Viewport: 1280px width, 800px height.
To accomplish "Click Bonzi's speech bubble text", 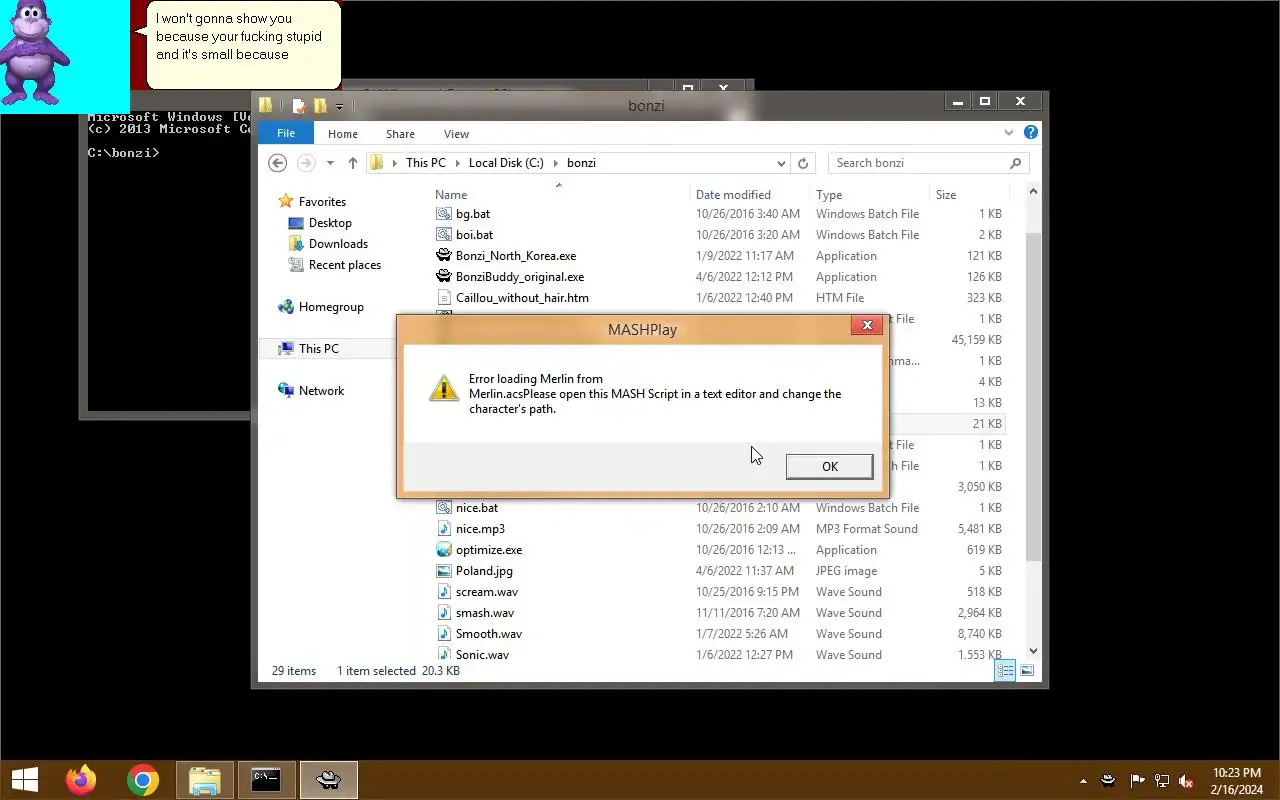I will pyautogui.click(x=239, y=36).
